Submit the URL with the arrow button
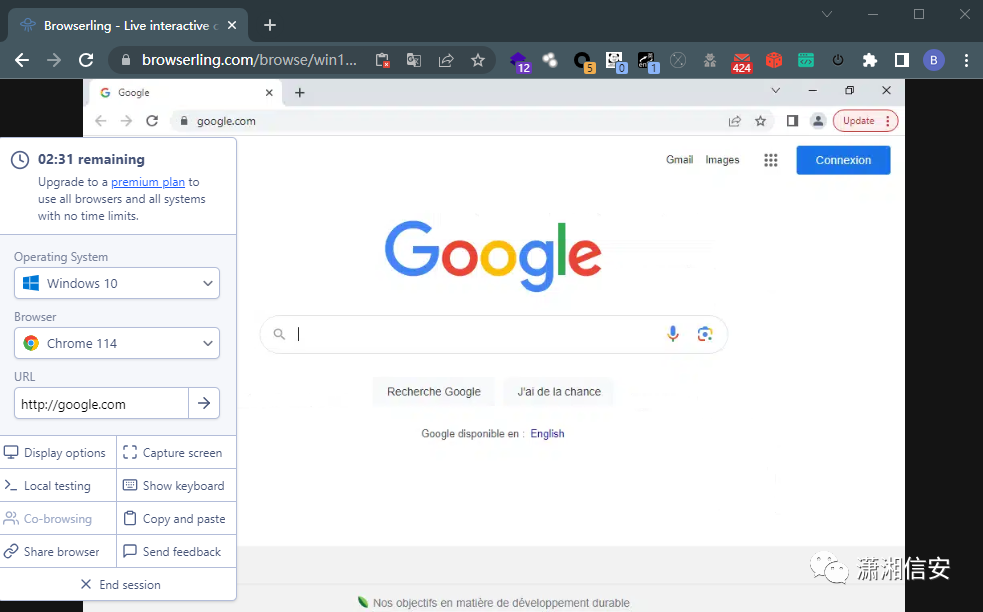Screen dimensions: 983x612 pyautogui.click(x=204, y=403)
